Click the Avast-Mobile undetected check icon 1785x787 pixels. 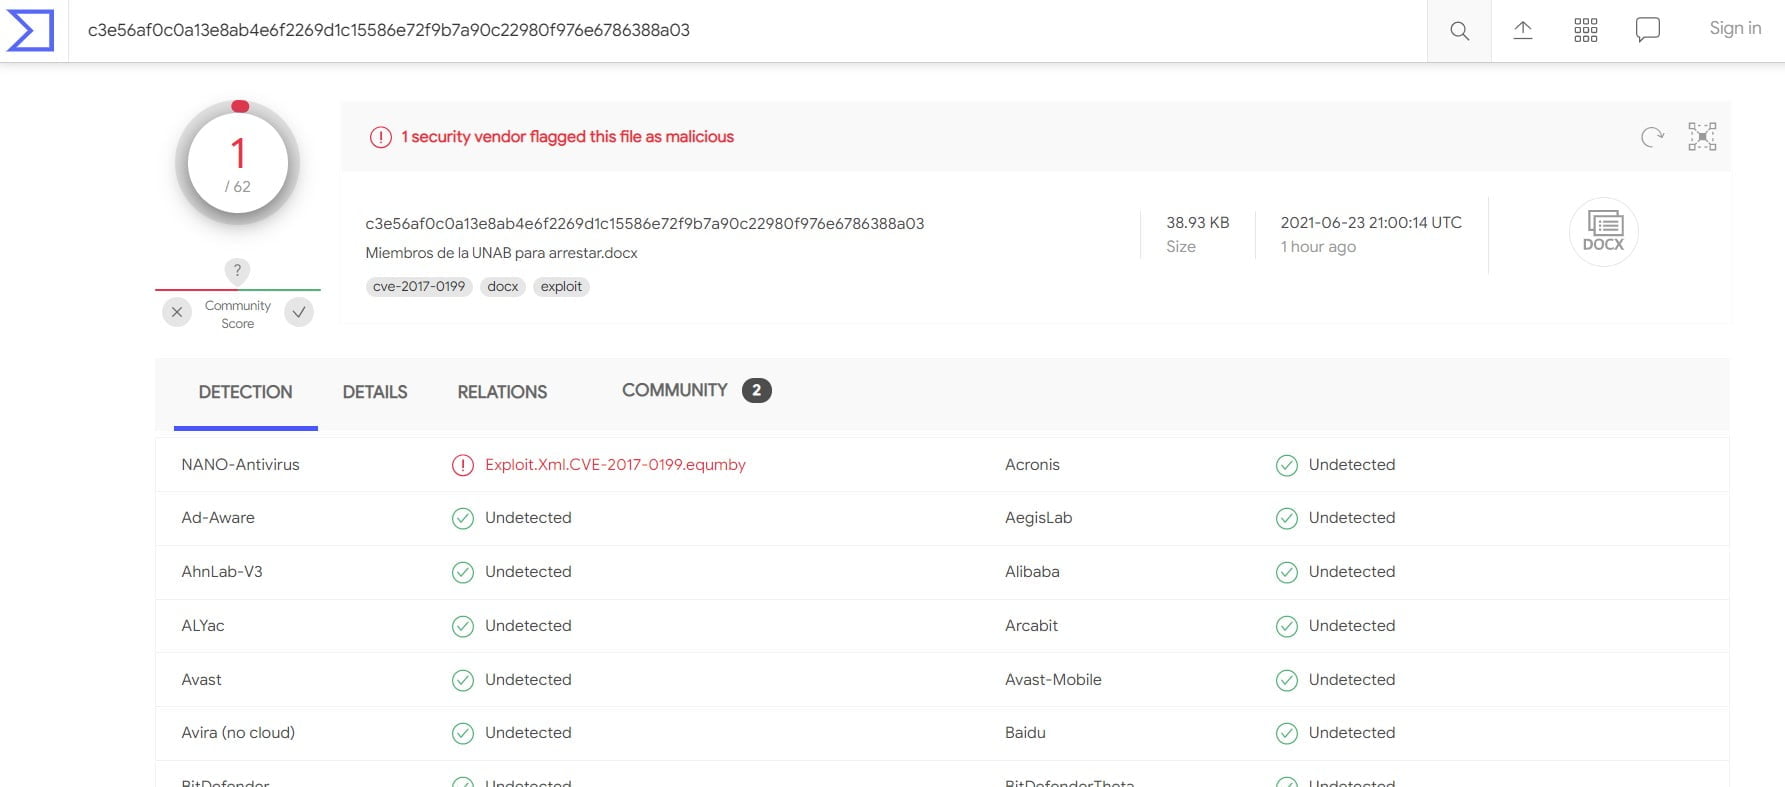pyautogui.click(x=1286, y=680)
